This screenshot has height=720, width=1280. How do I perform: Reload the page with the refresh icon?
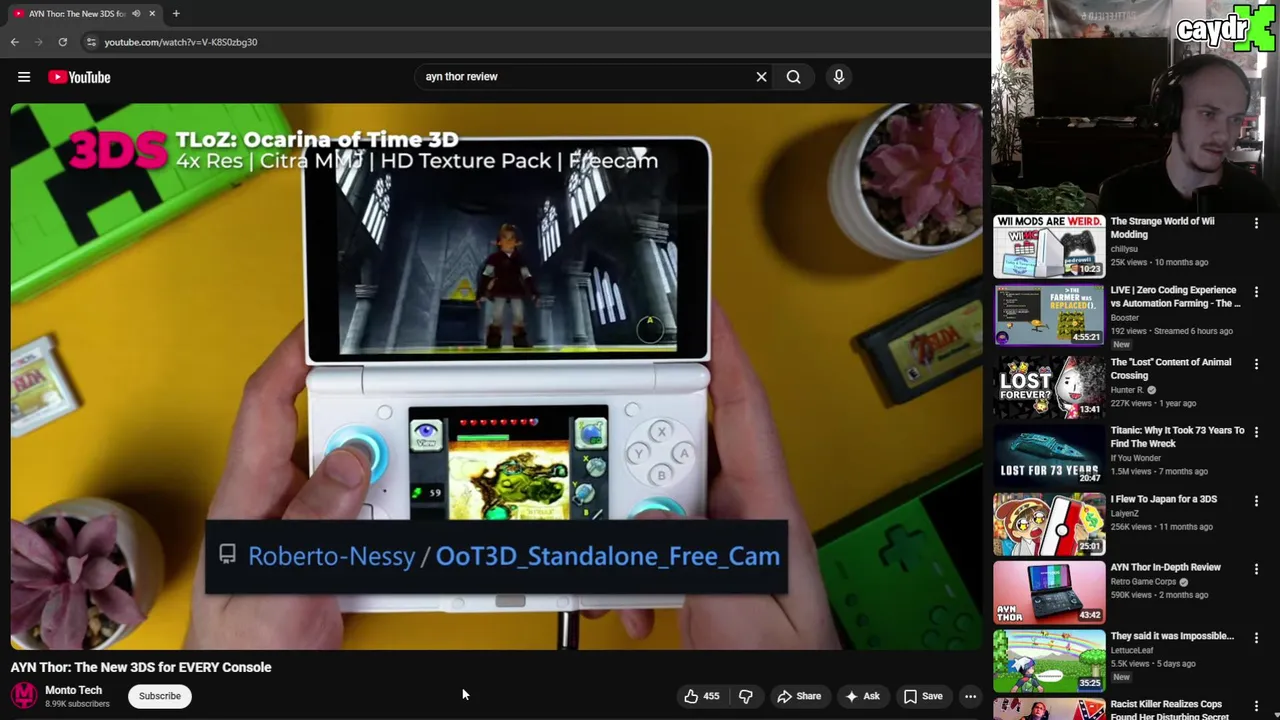pos(62,42)
